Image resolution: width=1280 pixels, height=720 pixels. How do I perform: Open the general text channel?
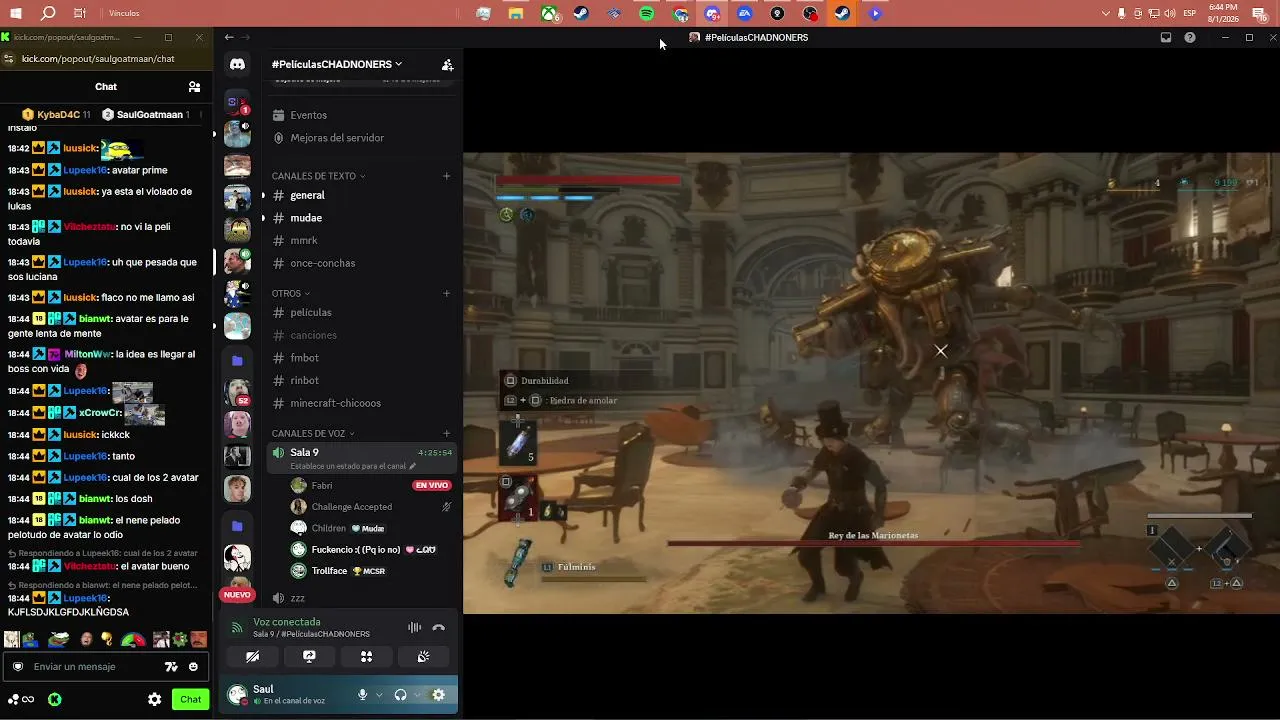pos(362,195)
